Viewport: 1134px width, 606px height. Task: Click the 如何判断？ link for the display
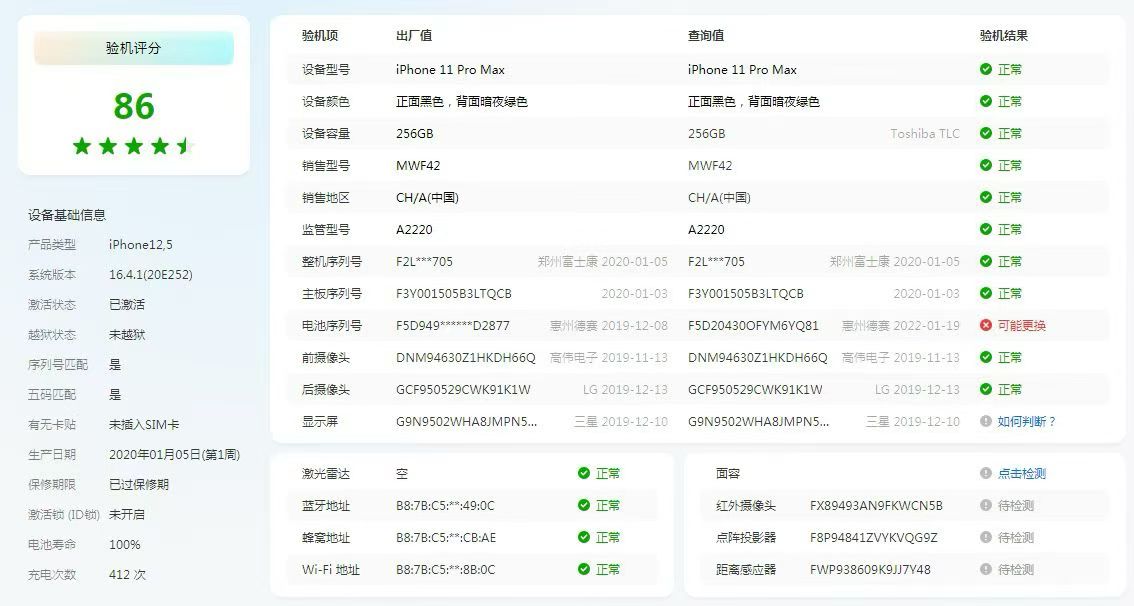tap(1026, 422)
